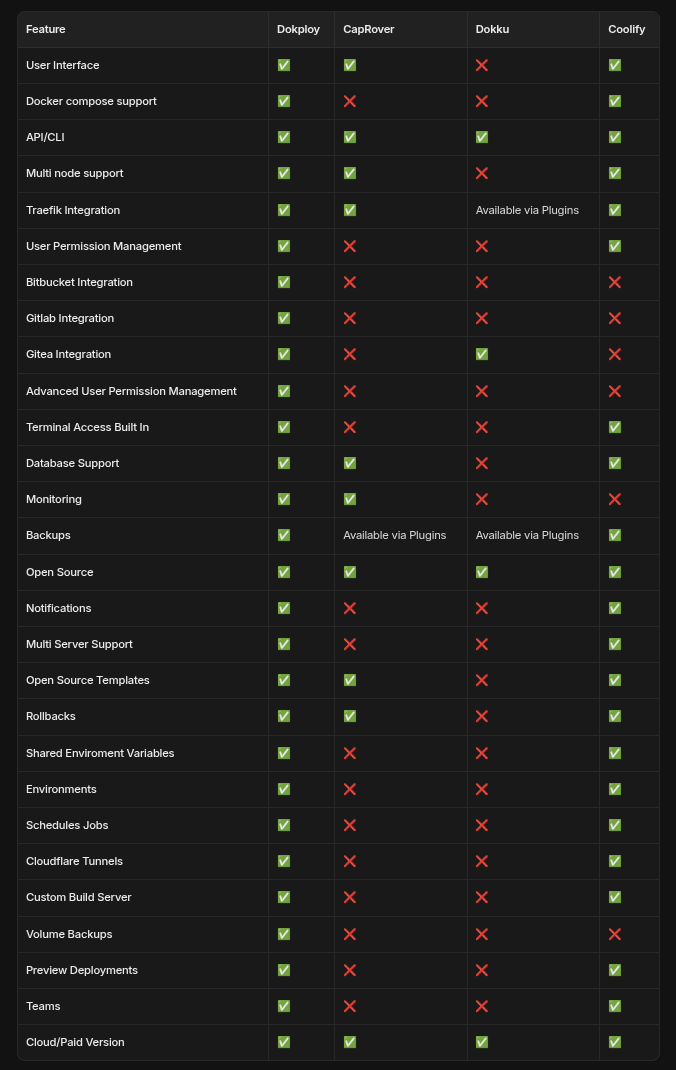This screenshot has height=1070, width=676.
Task: Click the Coolify column header
Action: [627, 29]
